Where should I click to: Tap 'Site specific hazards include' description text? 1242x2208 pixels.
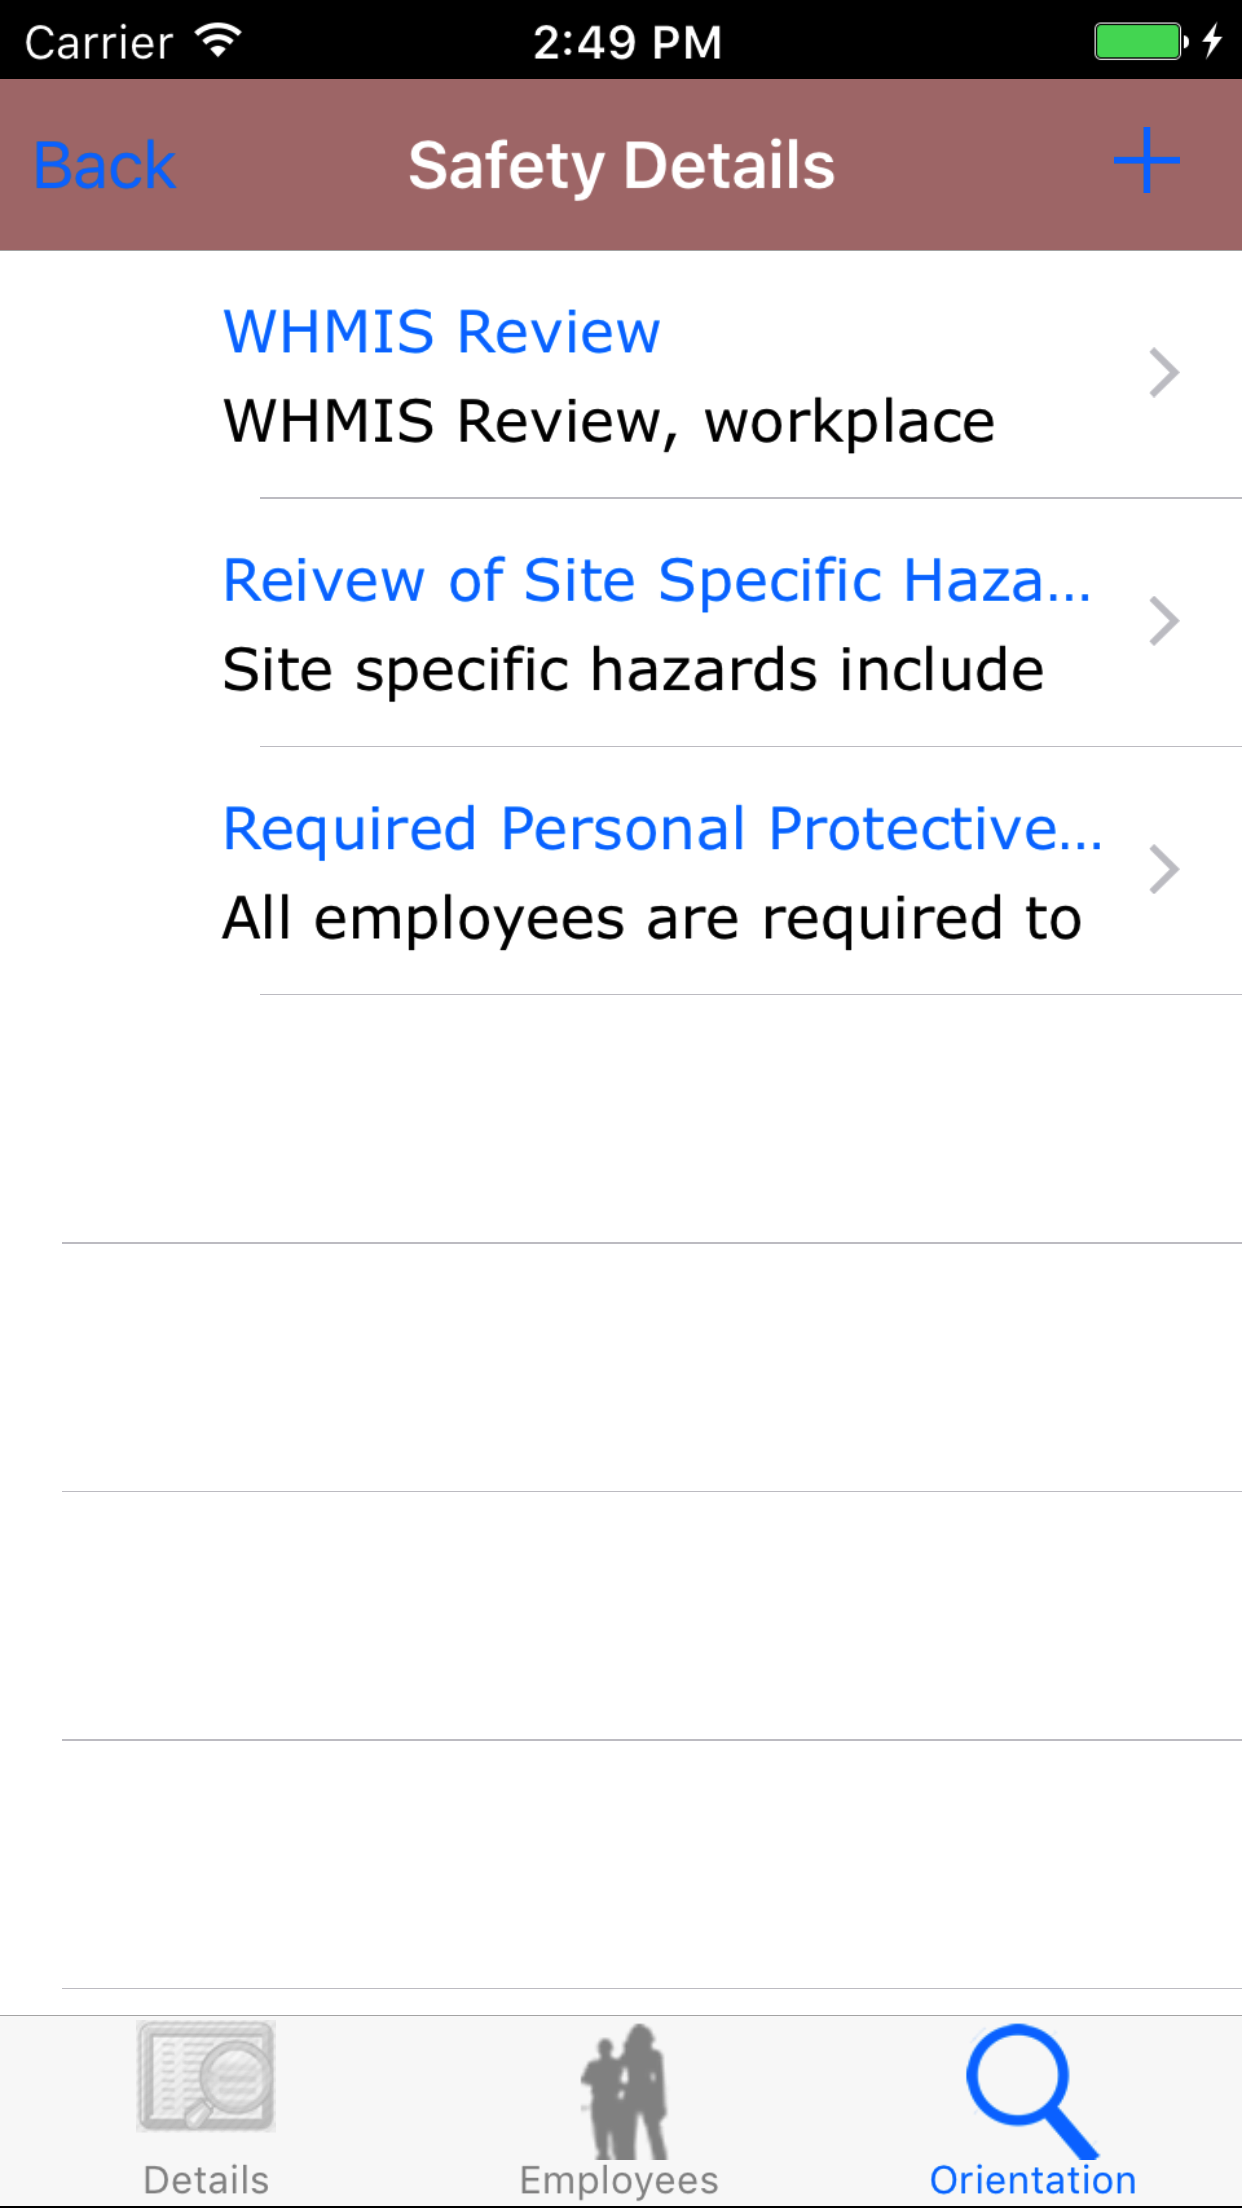633,669
